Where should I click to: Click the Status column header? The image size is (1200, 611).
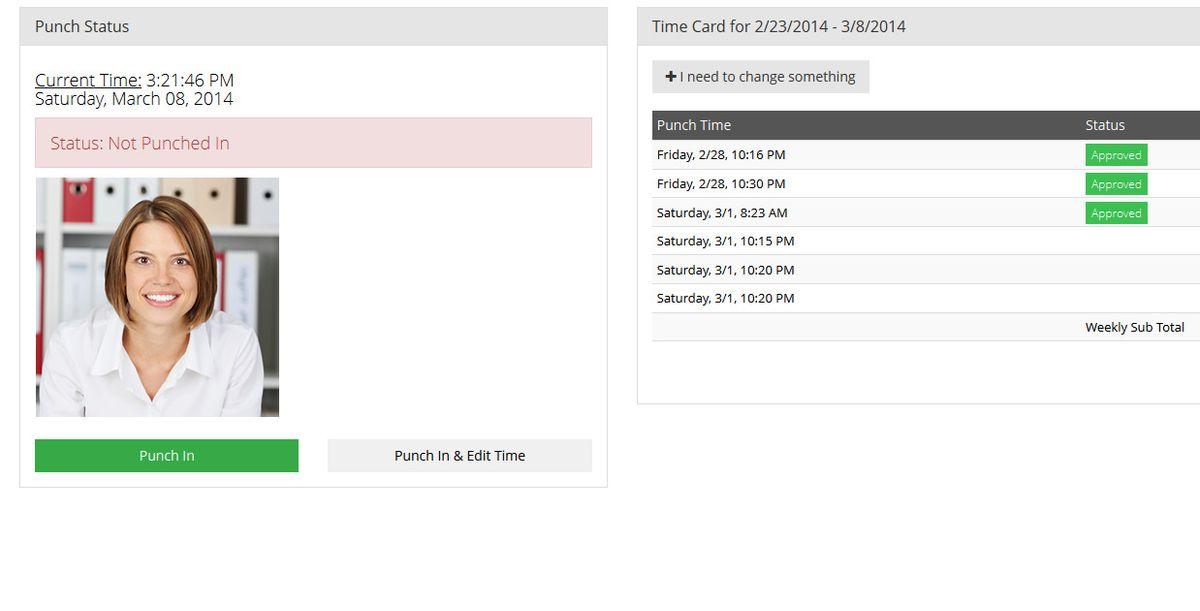[1105, 125]
